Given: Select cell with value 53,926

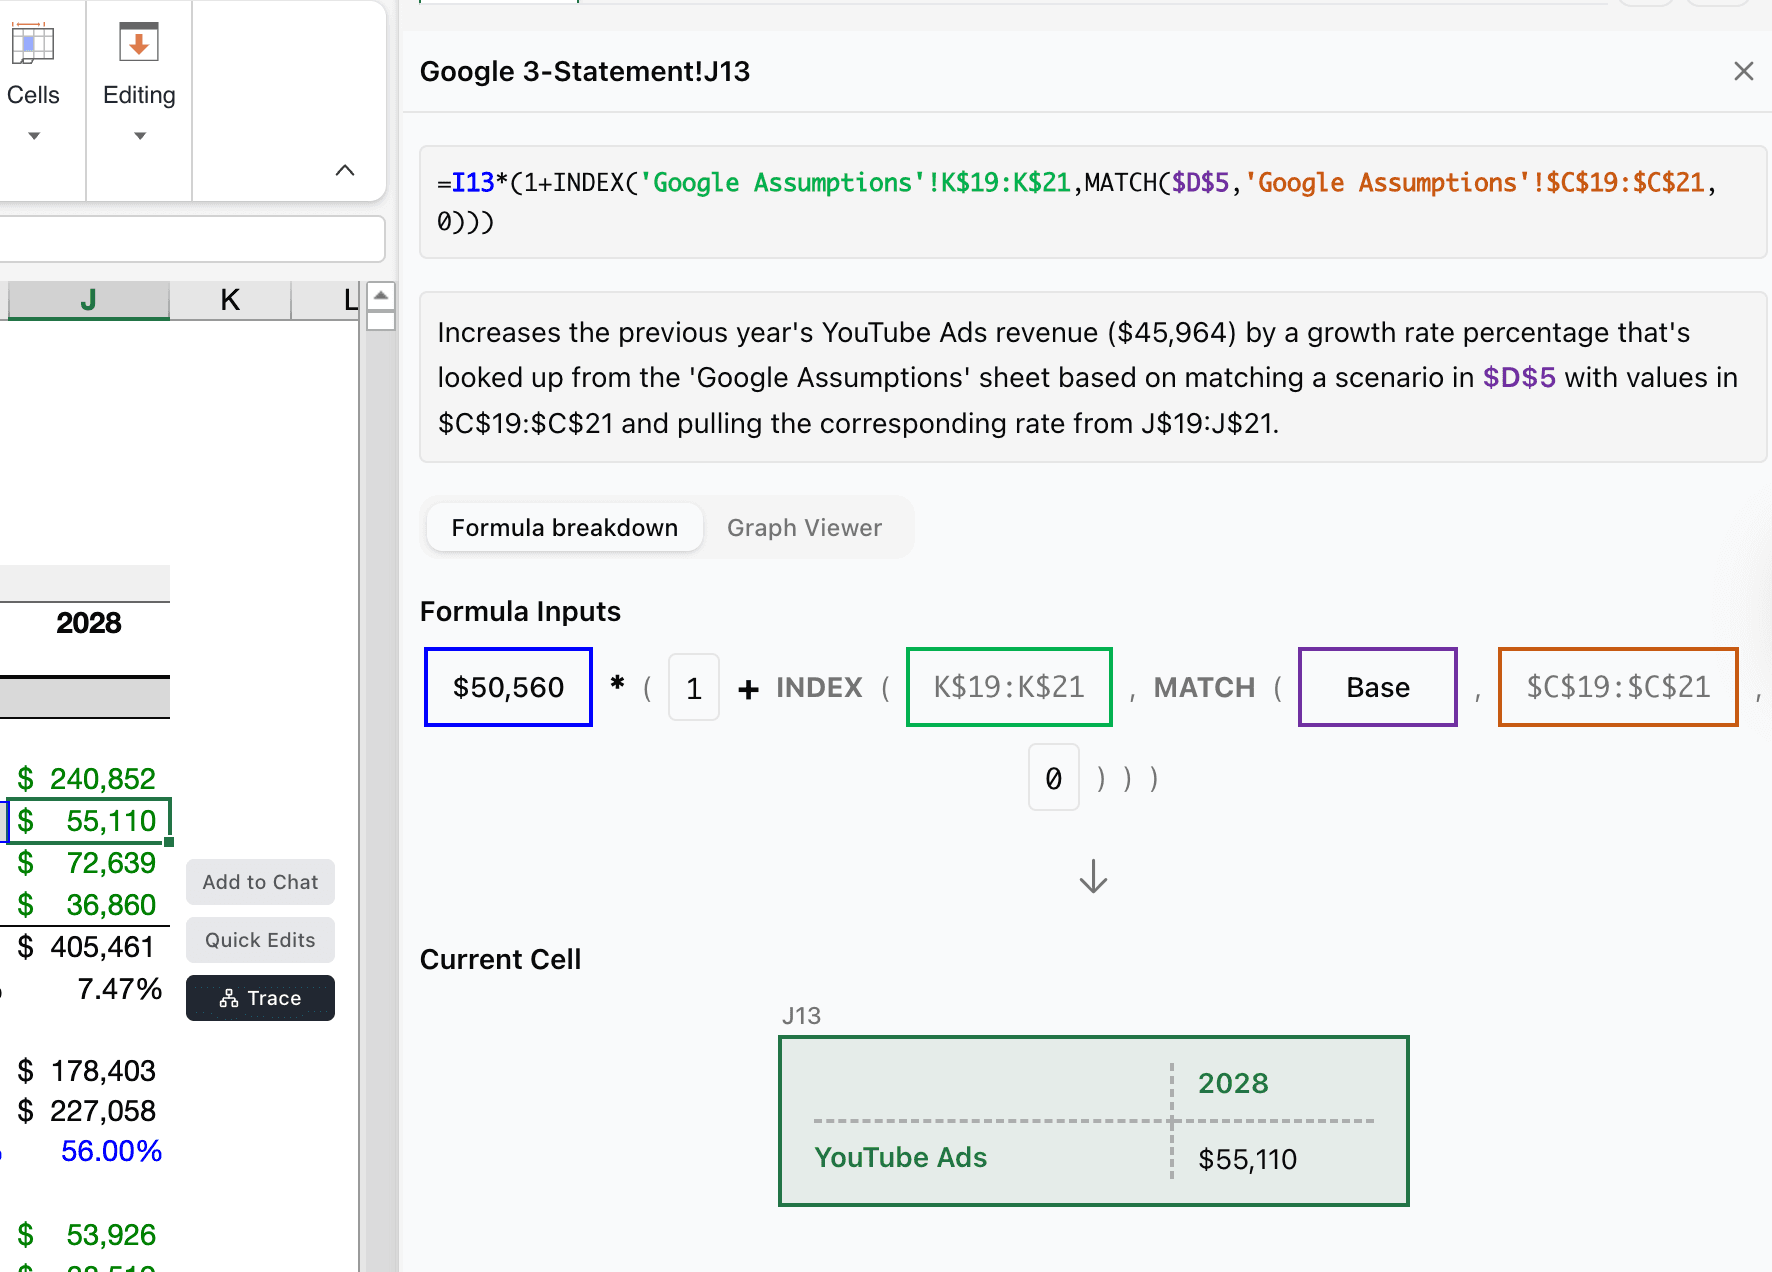Looking at the screenshot, I should [88, 1235].
